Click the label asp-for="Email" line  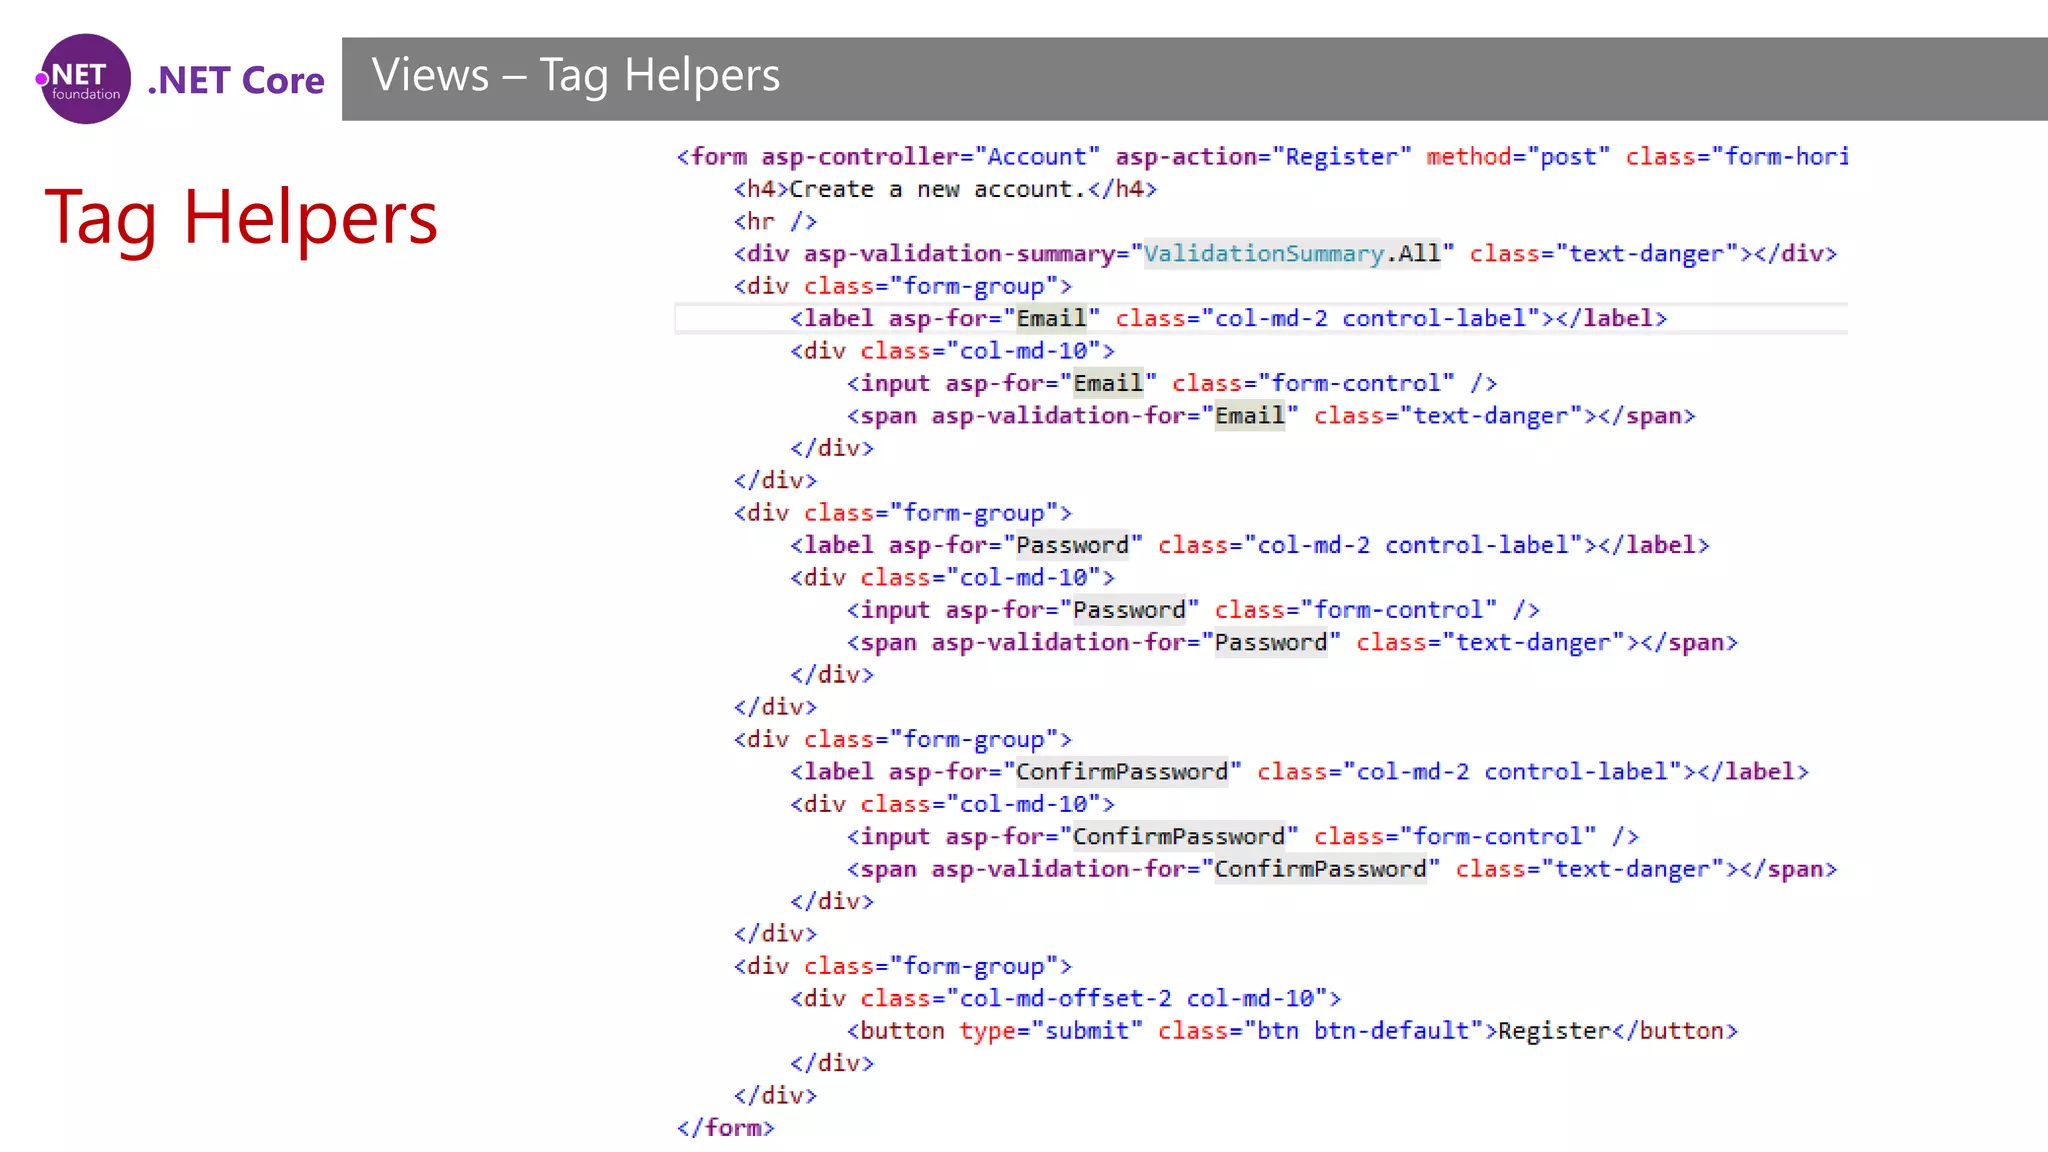[x=1228, y=319]
